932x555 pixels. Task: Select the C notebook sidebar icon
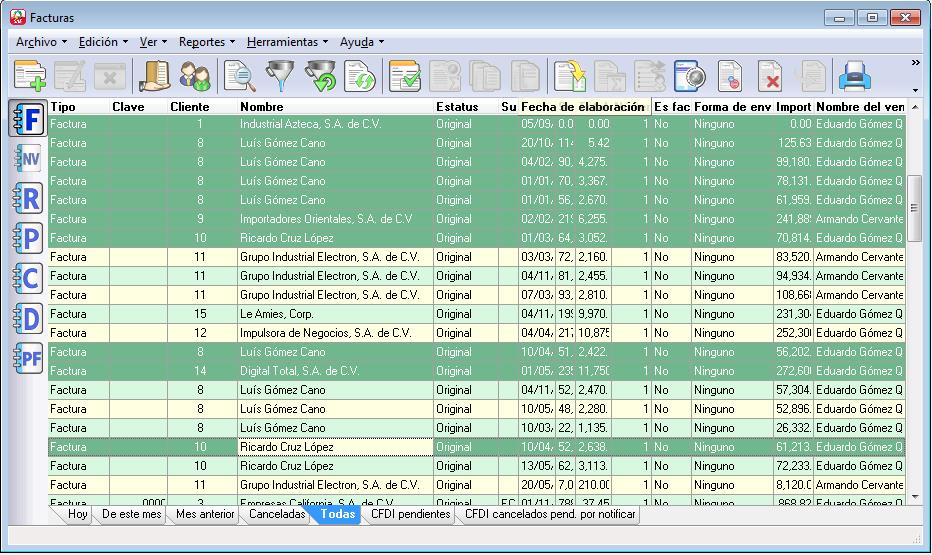[27, 278]
